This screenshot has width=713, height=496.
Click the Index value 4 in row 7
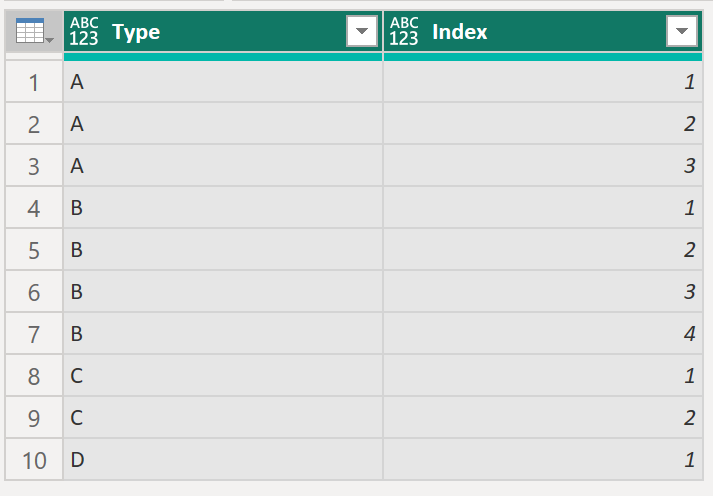click(543, 334)
